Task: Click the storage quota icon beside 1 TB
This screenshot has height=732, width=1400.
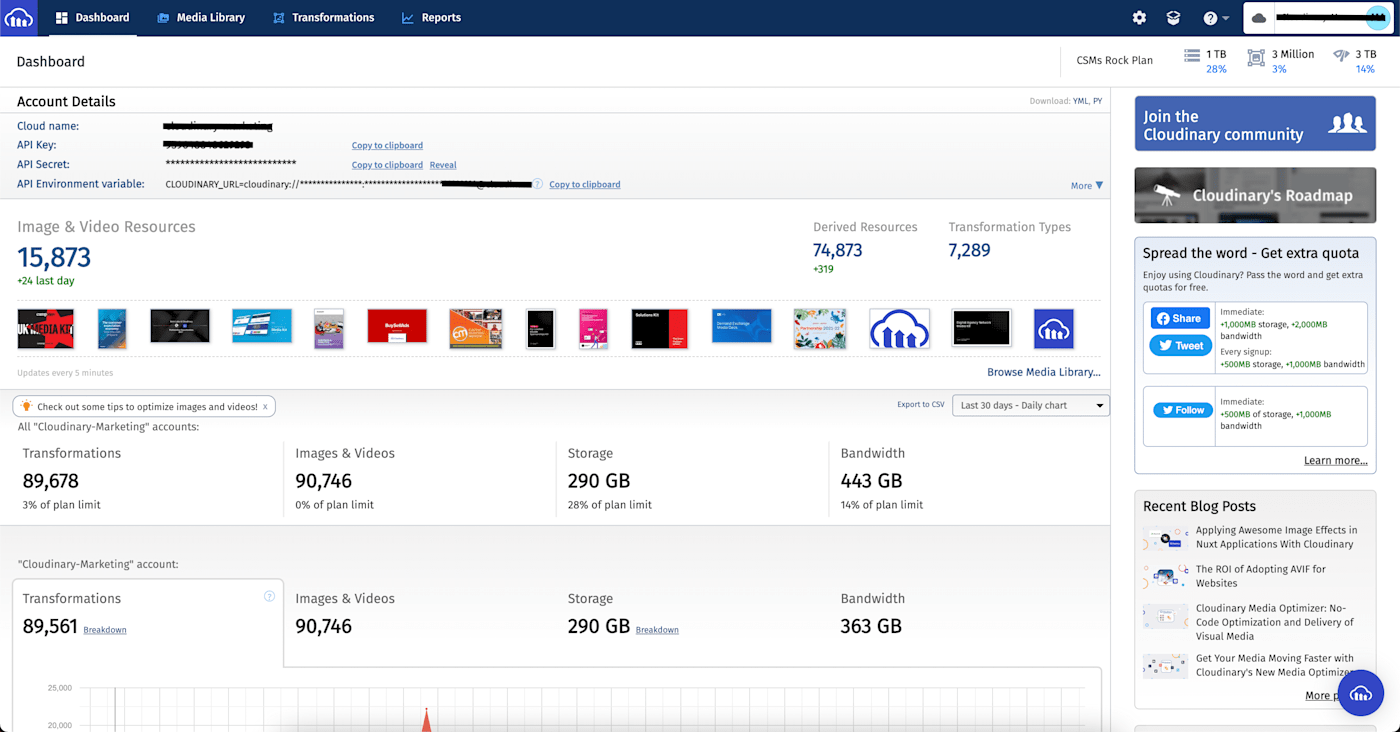Action: (x=1191, y=56)
